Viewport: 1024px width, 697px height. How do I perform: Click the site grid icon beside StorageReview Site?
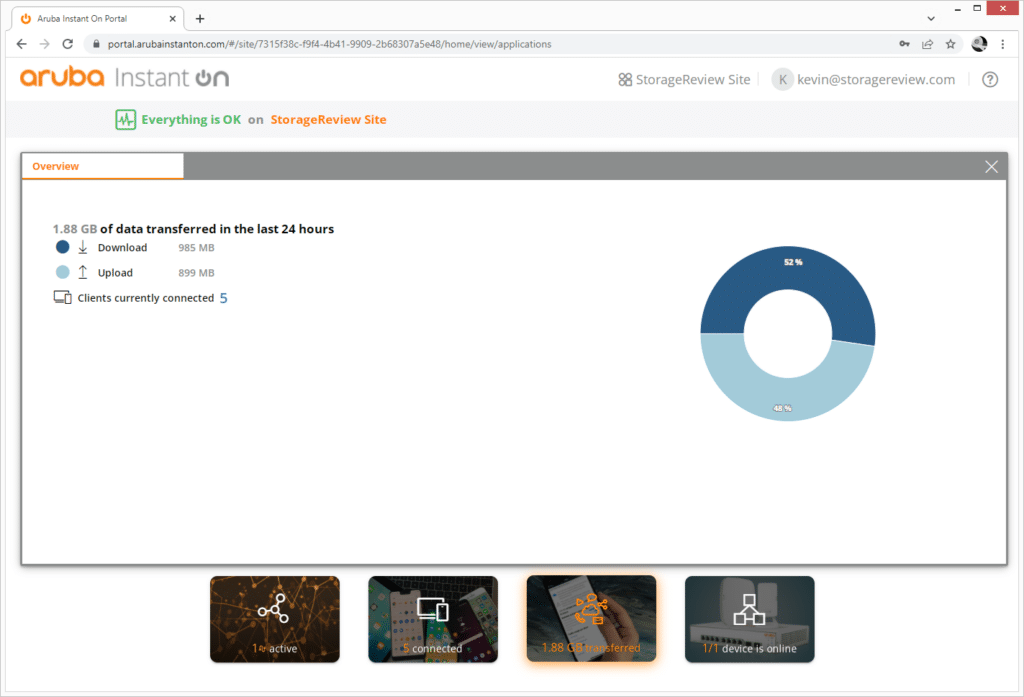(x=625, y=80)
